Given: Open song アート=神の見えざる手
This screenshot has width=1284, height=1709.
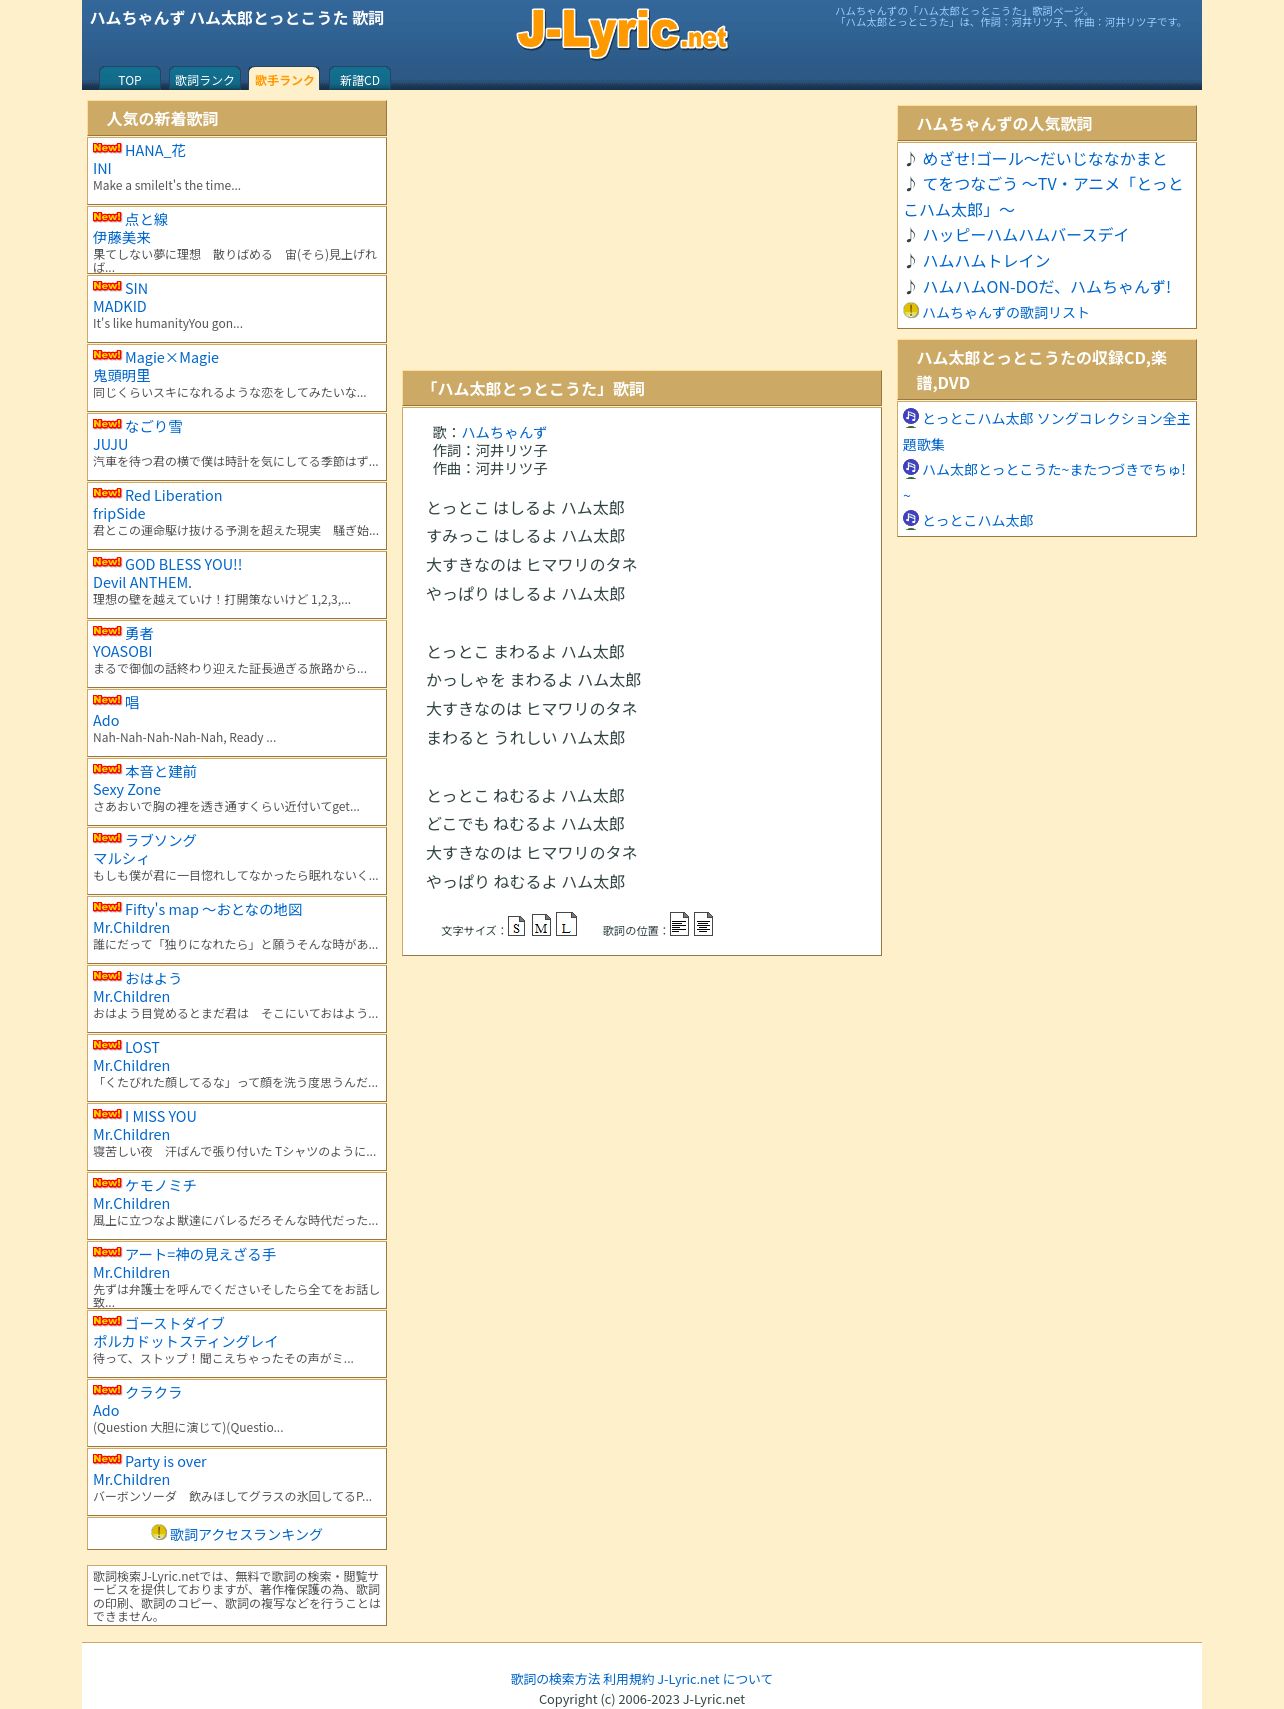Looking at the screenshot, I should [x=200, y=1255].
